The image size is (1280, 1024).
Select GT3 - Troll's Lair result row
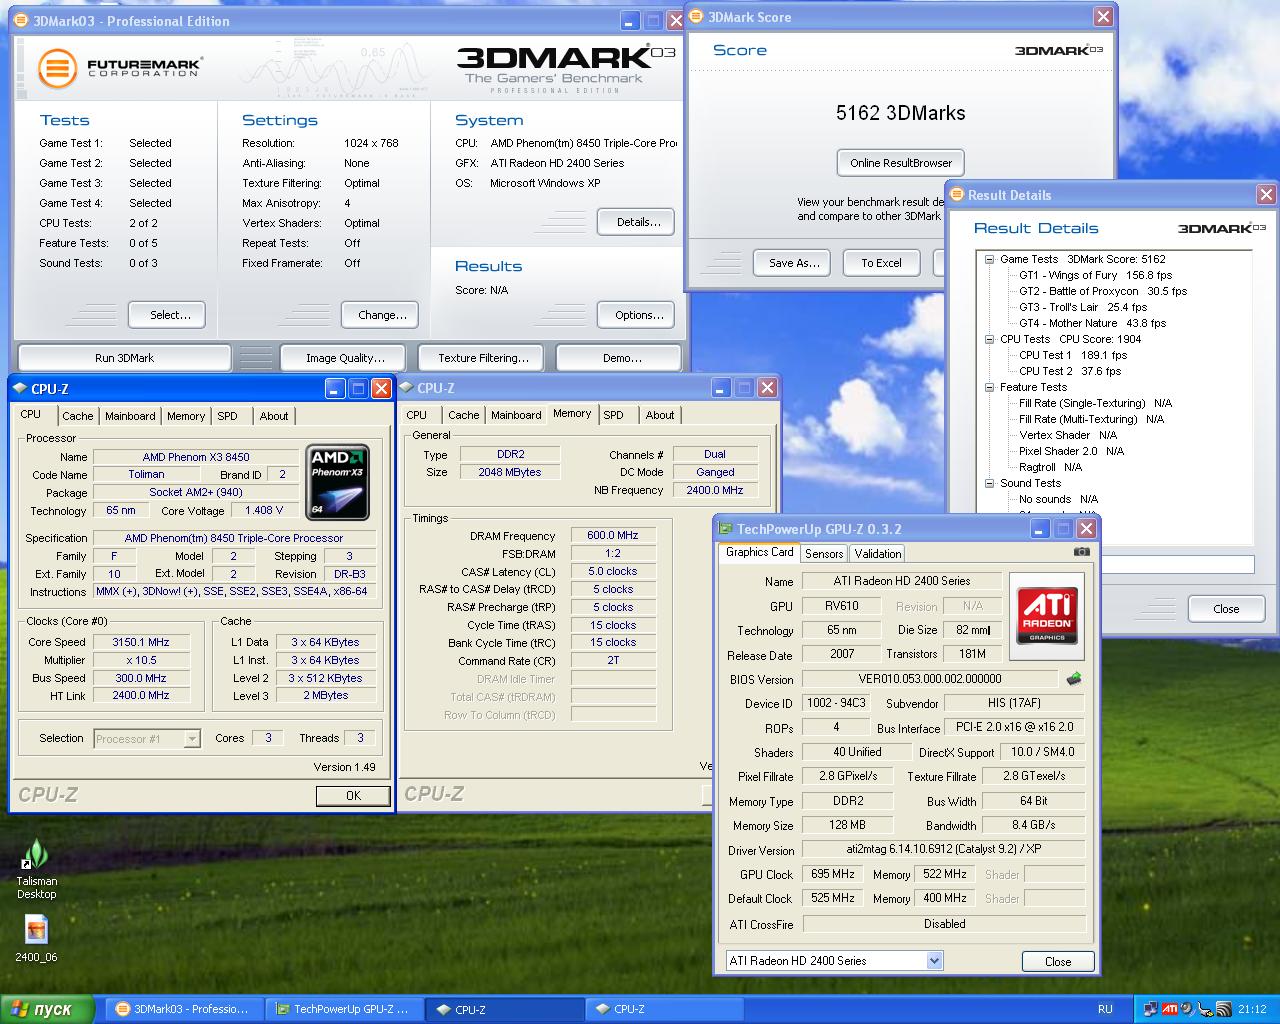pyautogui.click(x=1083, y=307)
